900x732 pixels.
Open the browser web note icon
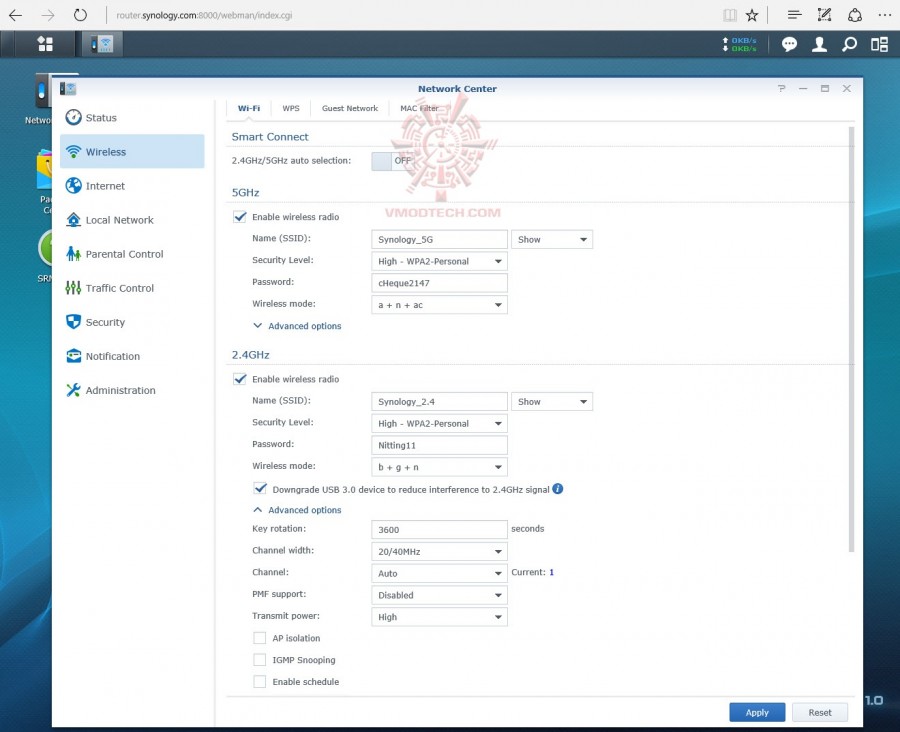point(824,15)
